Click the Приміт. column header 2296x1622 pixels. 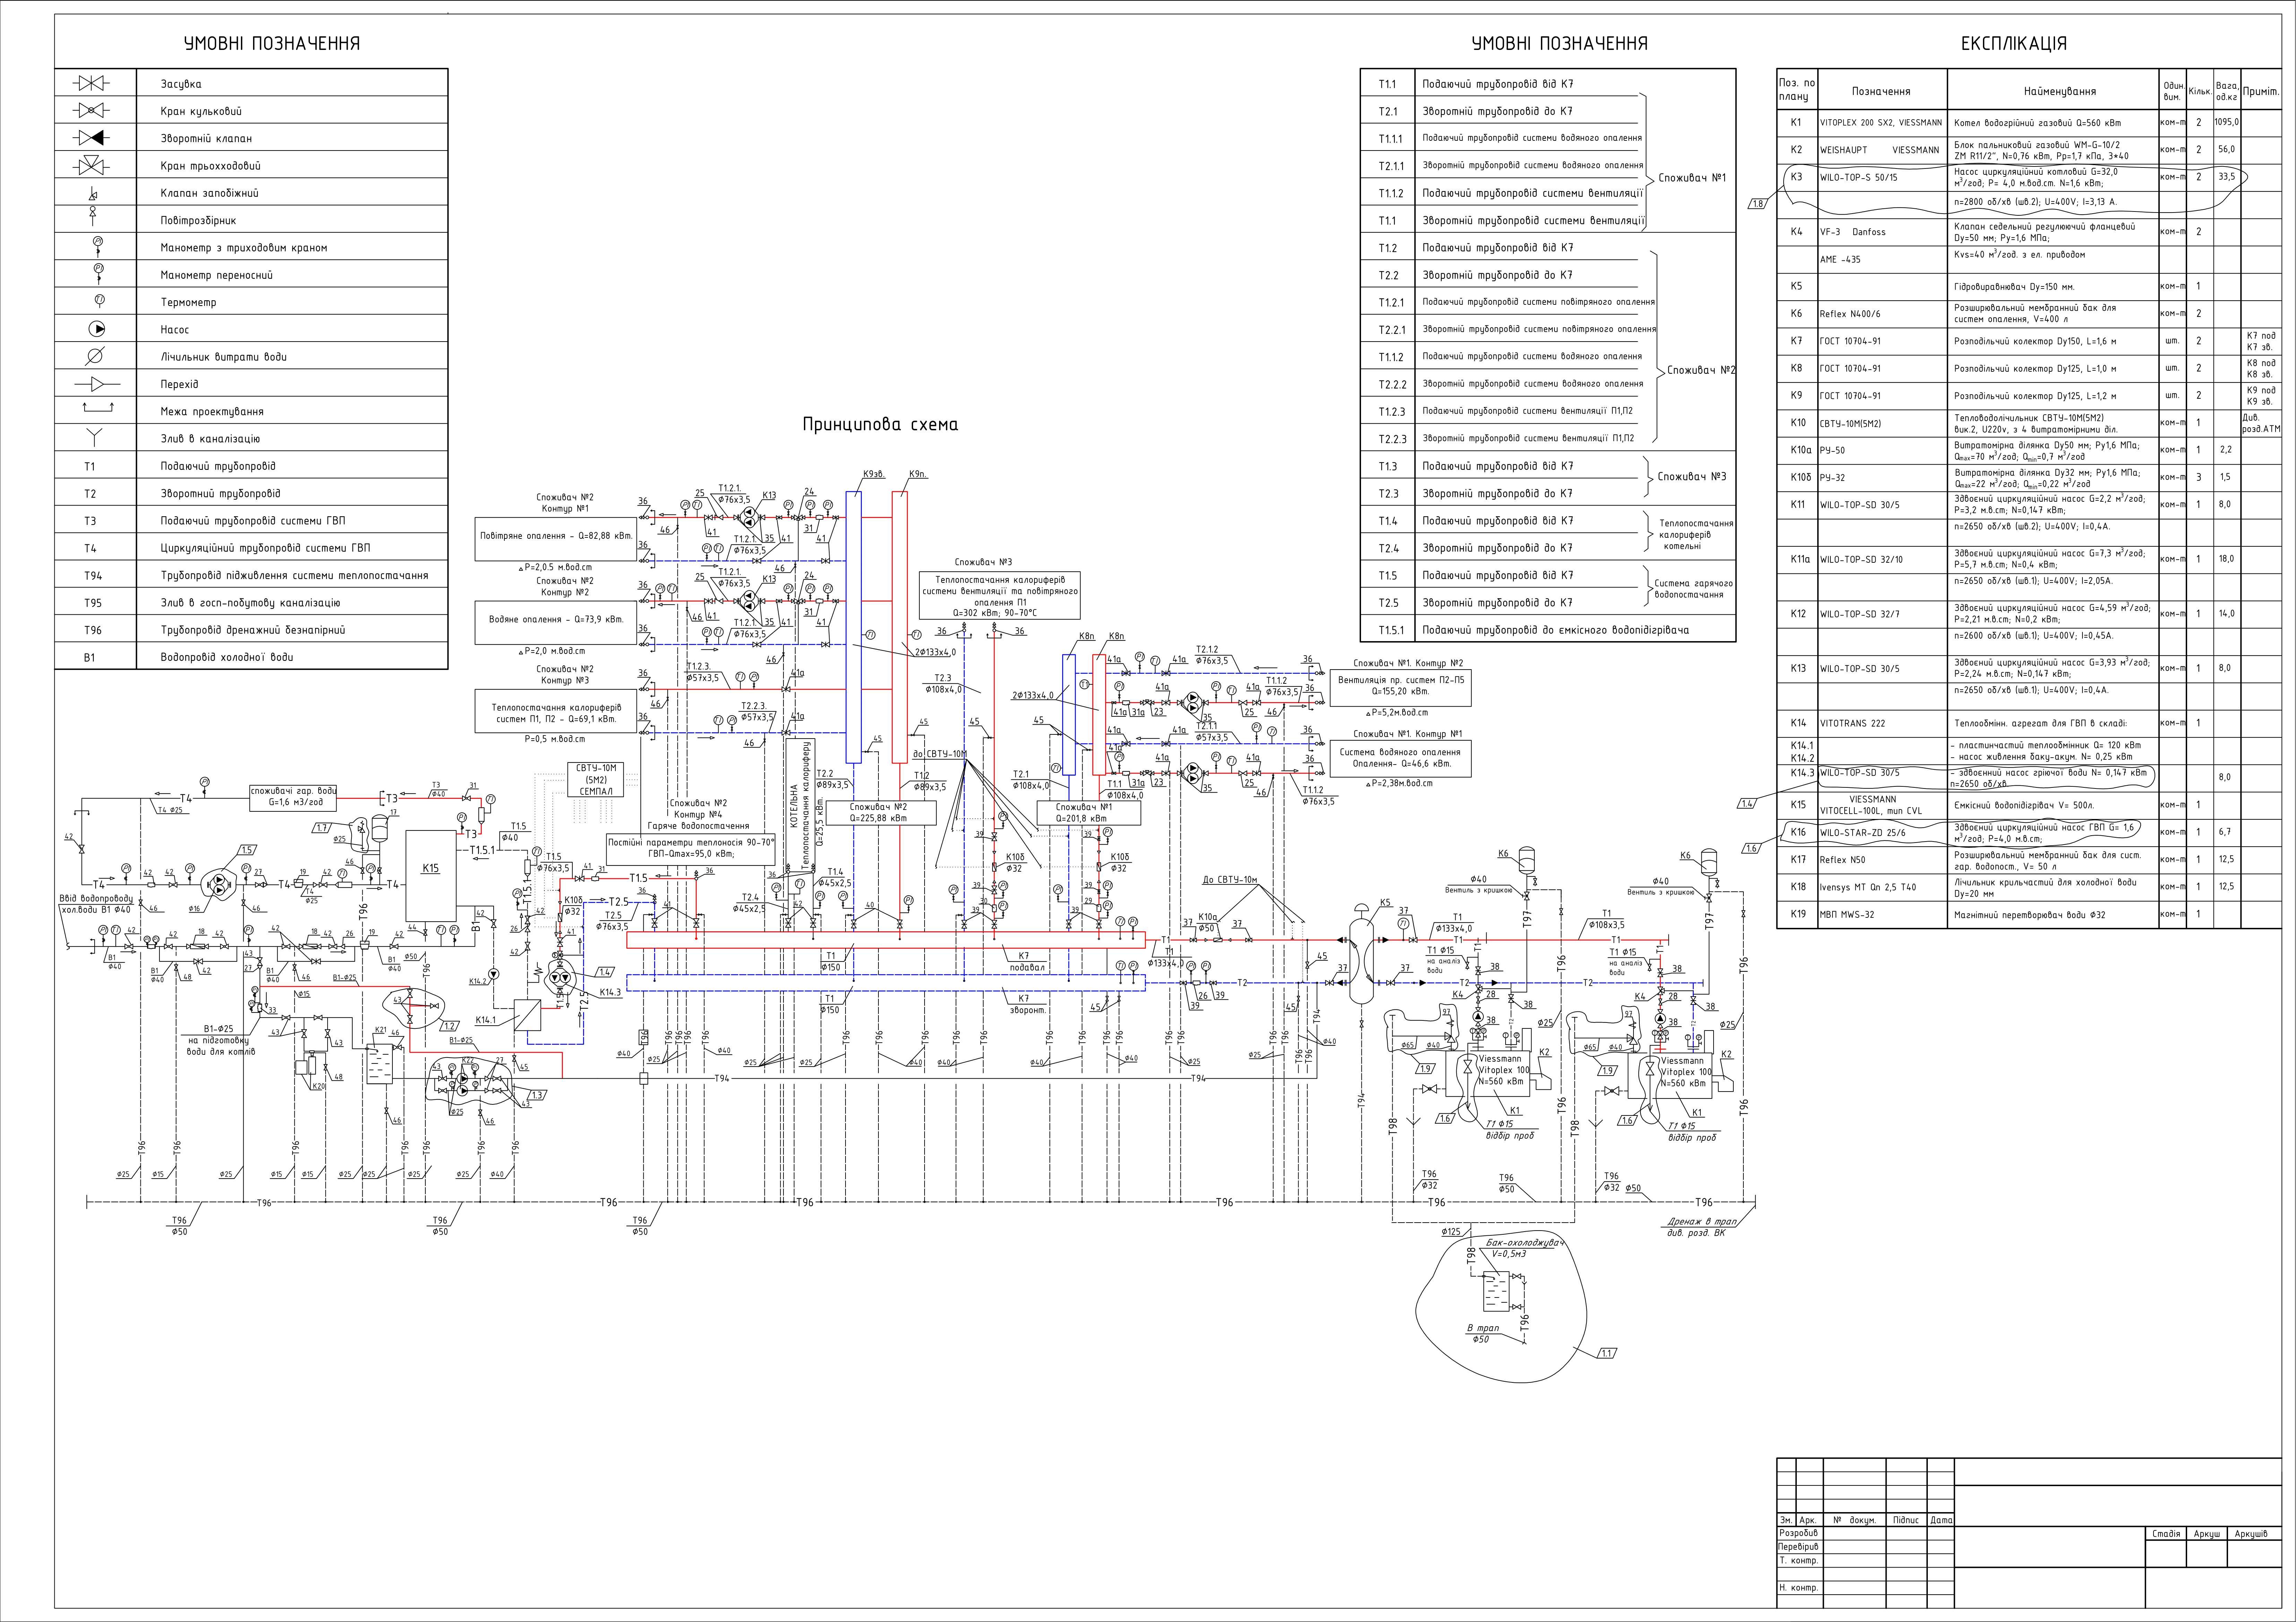pos(2261,91)
